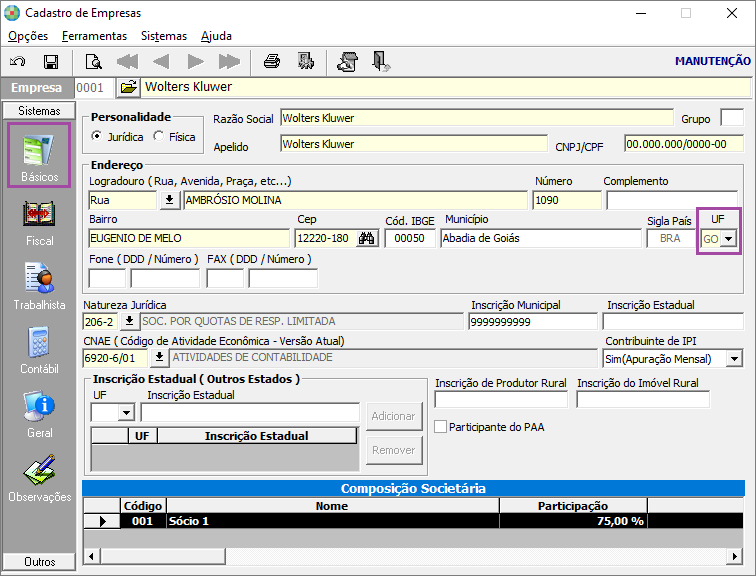
Task: Open the Ajuda menu
Action: tap(216, 36)
